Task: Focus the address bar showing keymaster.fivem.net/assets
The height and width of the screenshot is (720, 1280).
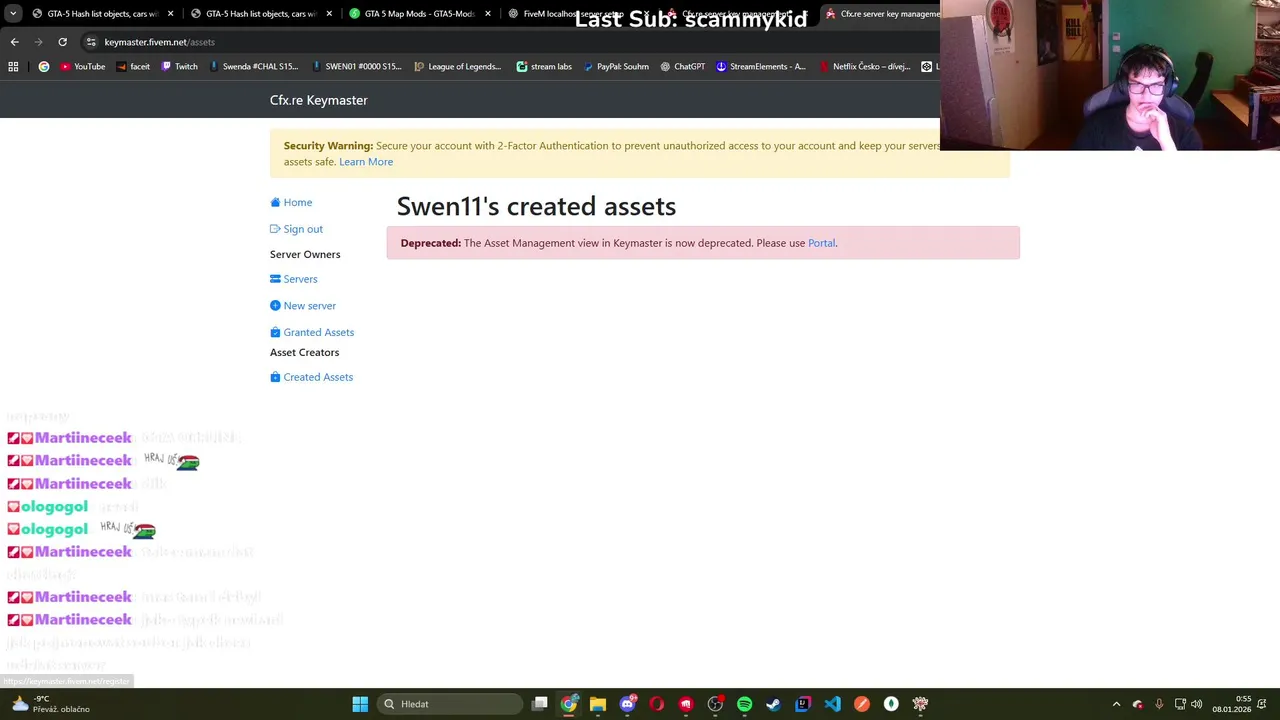Action: (x=500, y=42)
